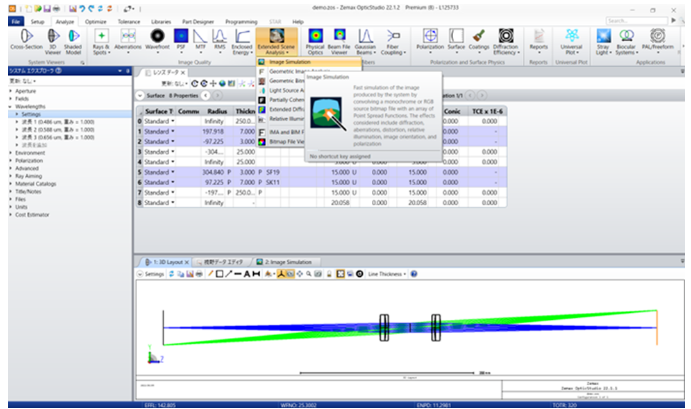691x409 pixels.
Task: Expand the Environment tree node
Action: tap(11, 152)
